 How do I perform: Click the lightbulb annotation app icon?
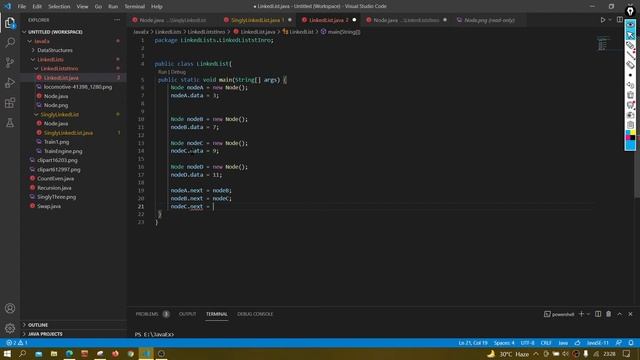tap(630, 11)
